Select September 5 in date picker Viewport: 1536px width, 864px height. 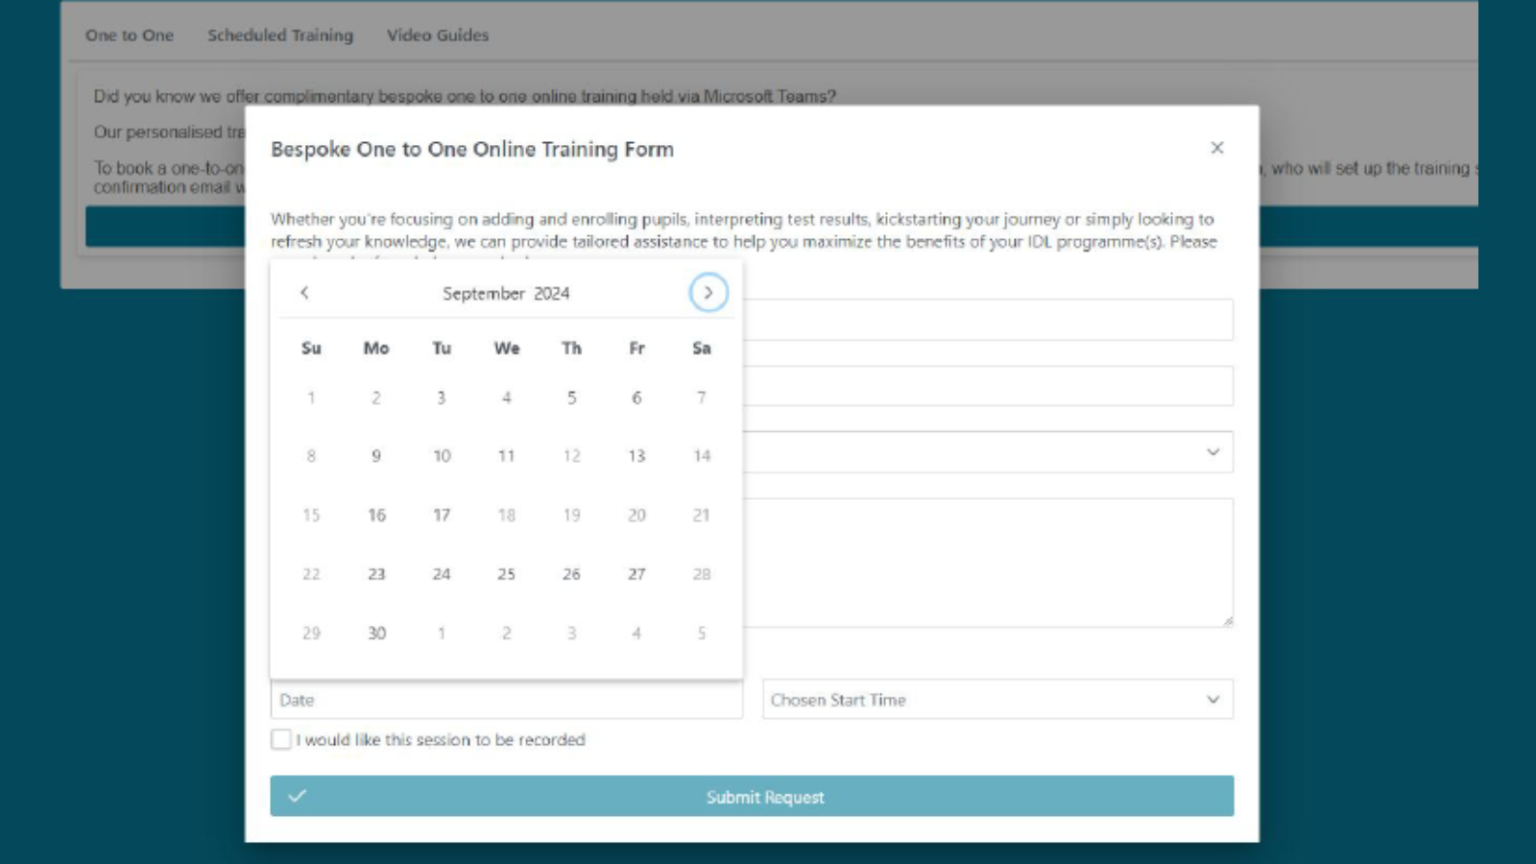coord(571,398)
